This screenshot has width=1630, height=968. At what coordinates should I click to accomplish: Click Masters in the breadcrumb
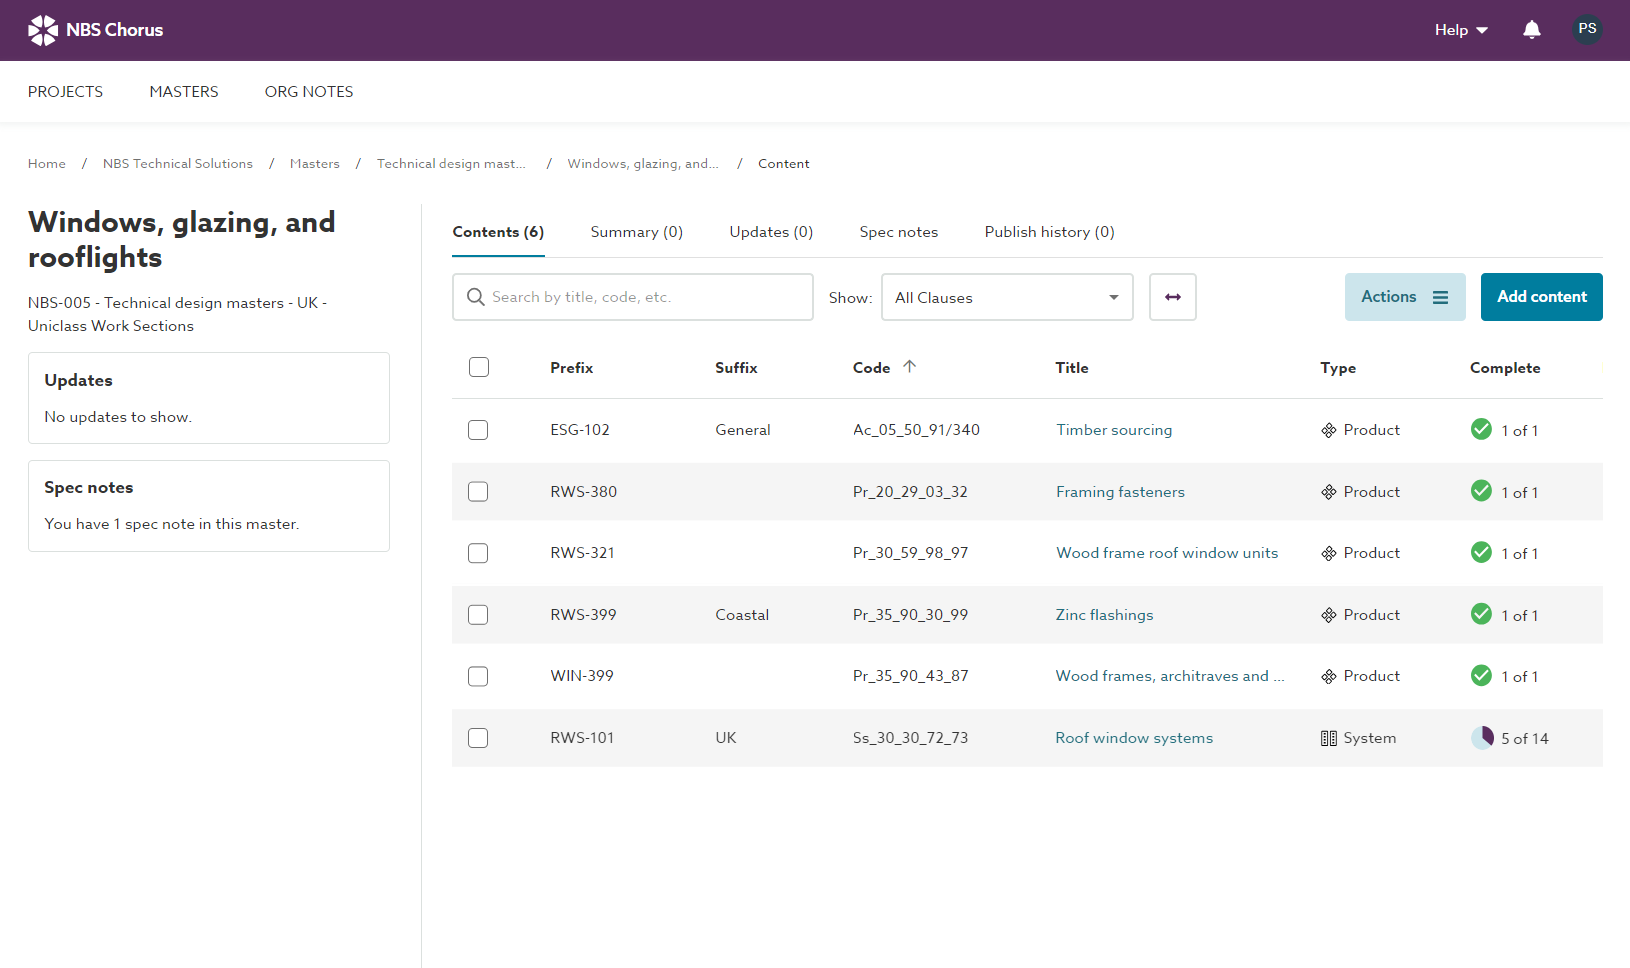coord(315,164)
